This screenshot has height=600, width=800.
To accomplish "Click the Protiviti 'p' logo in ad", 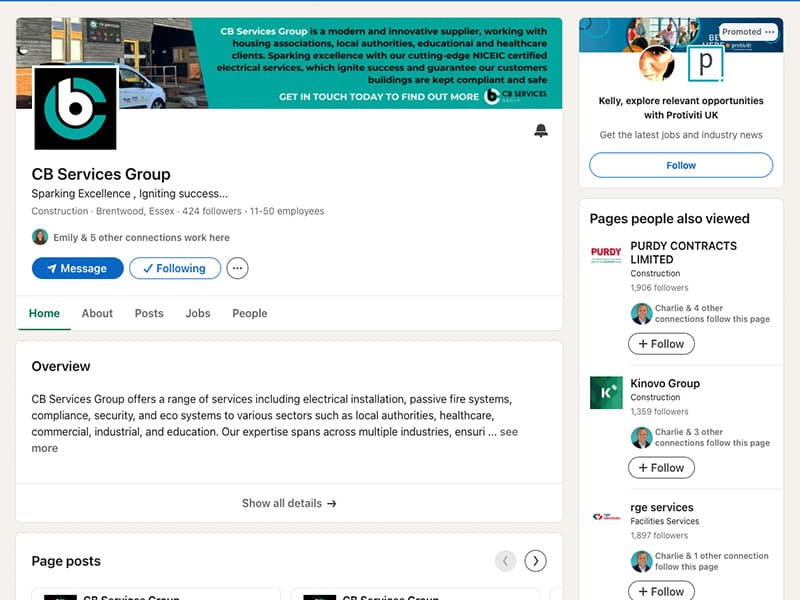I will coord(706,63).
